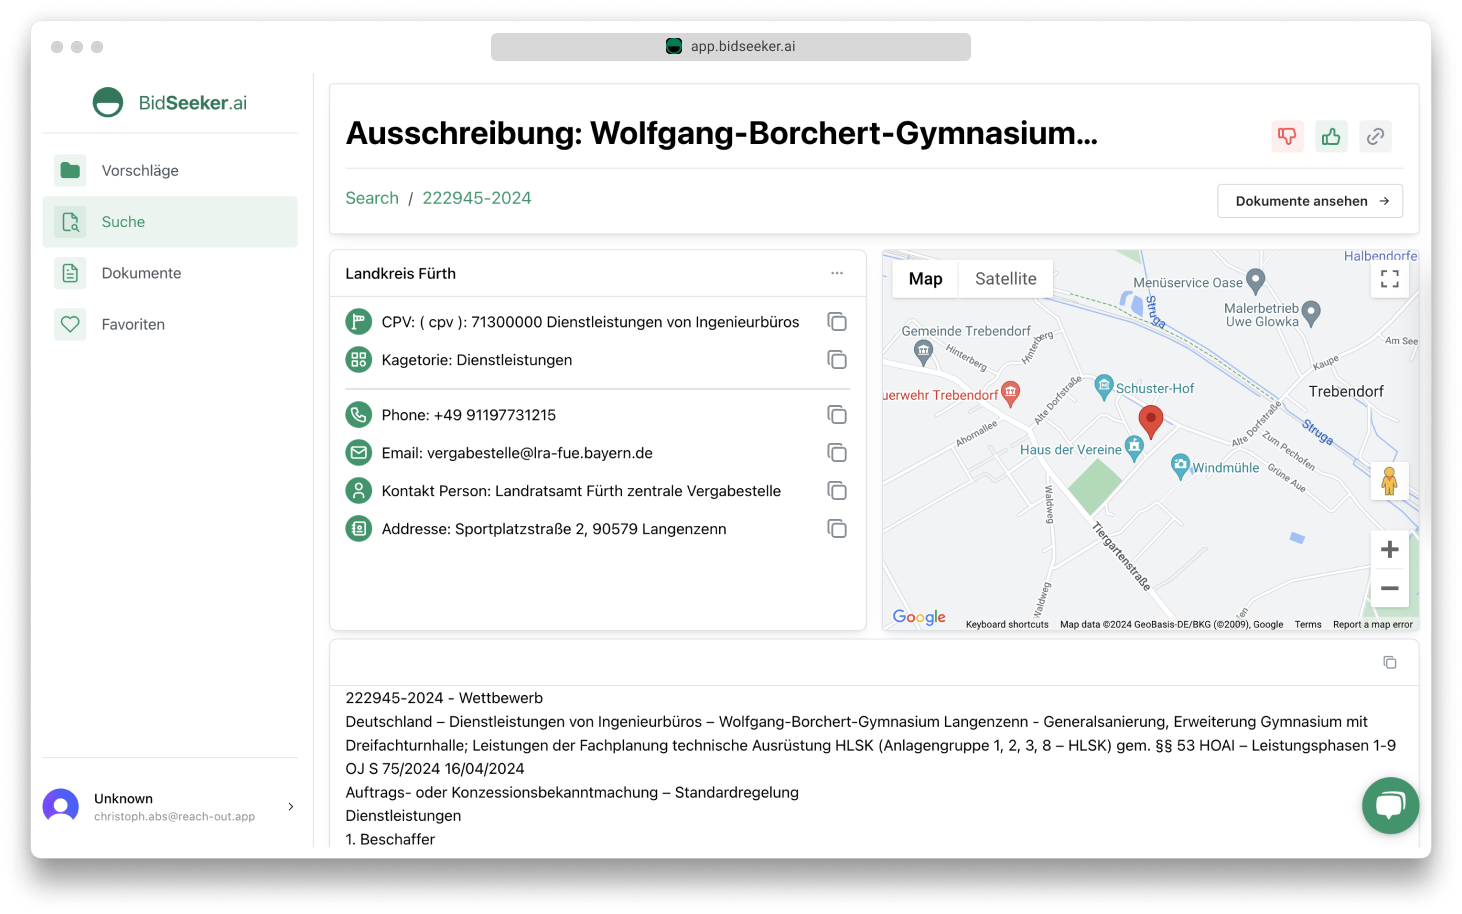Click the red location pin on map

pyautogui.click(x=1151, y=421)
